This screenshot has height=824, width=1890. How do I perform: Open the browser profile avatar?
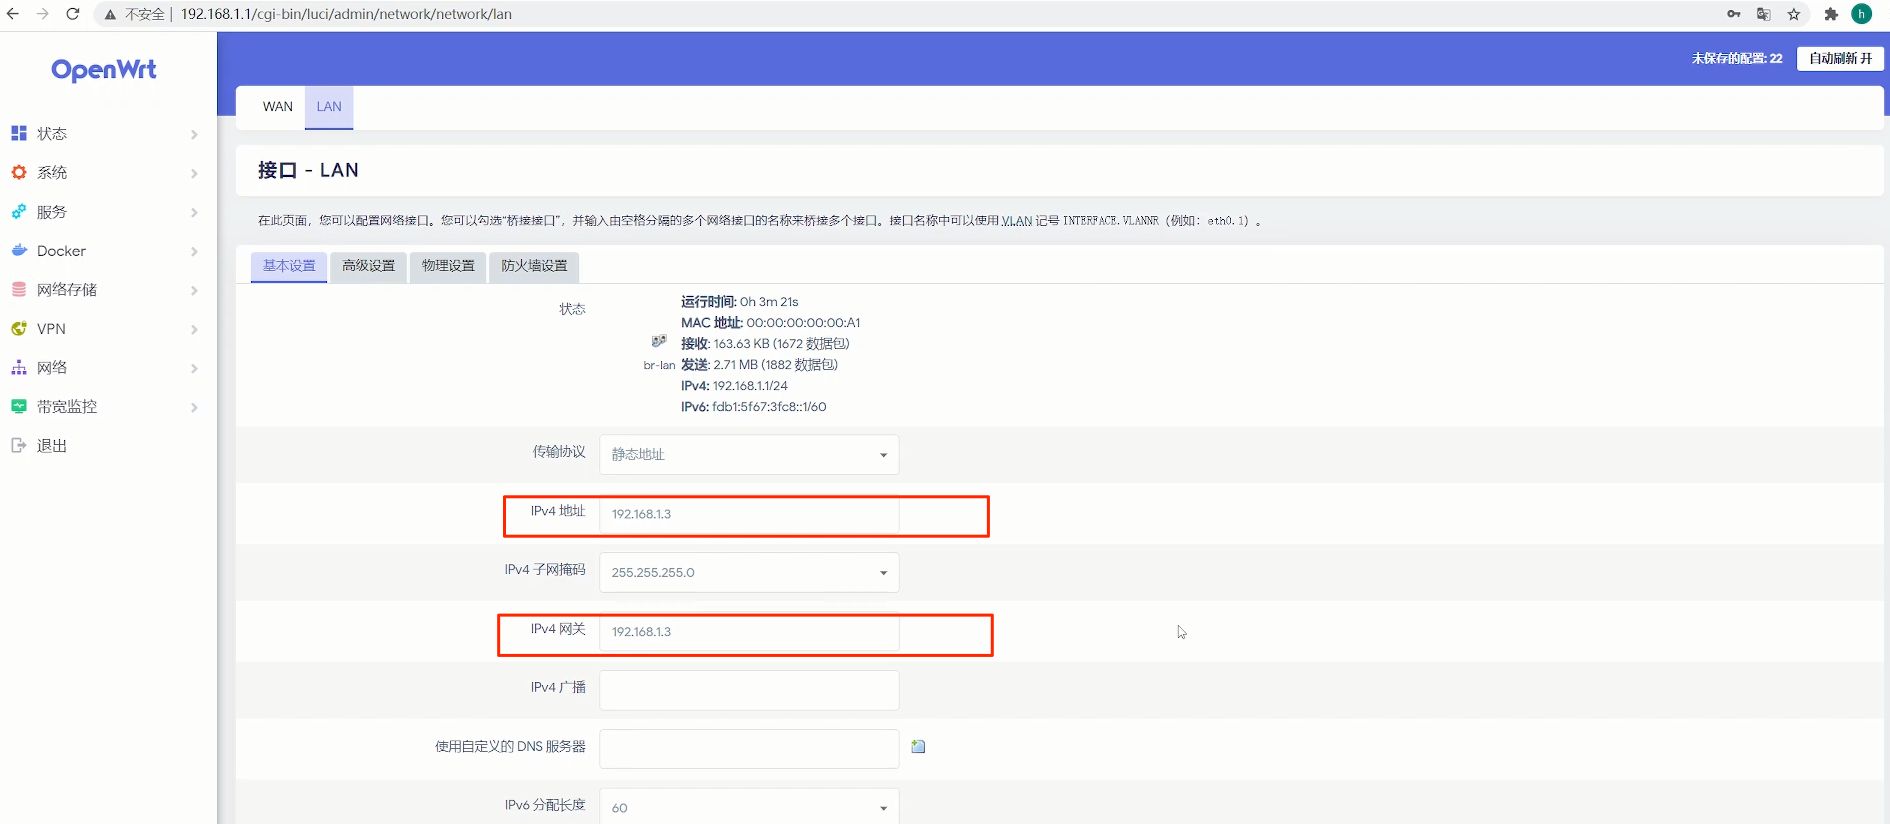(1861, 14)
